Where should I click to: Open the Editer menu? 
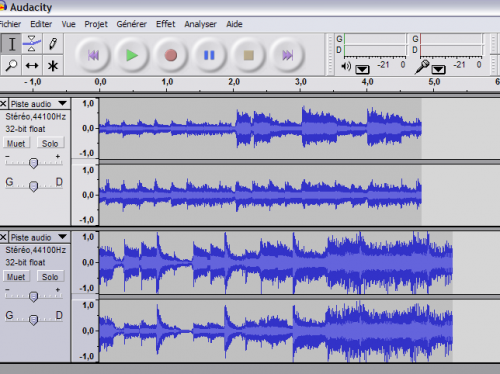(x=41, y=24)
